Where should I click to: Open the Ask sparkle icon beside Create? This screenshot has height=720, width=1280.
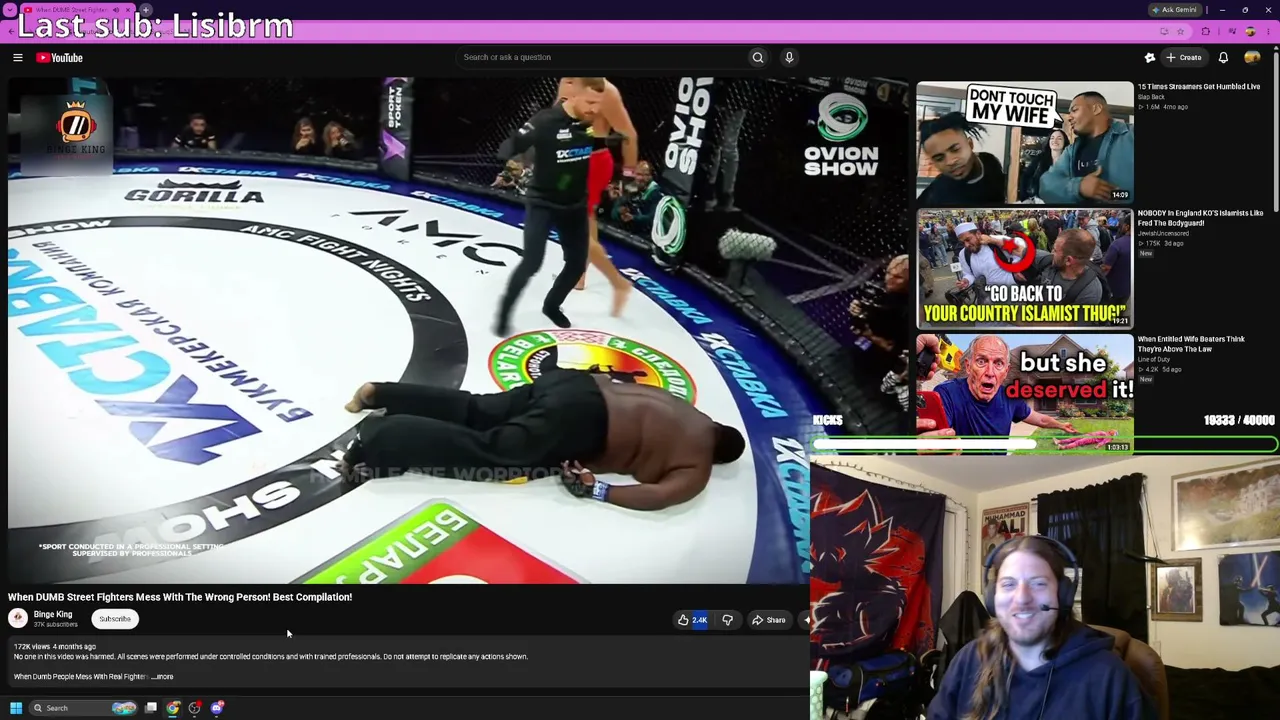click(1150, 58)
